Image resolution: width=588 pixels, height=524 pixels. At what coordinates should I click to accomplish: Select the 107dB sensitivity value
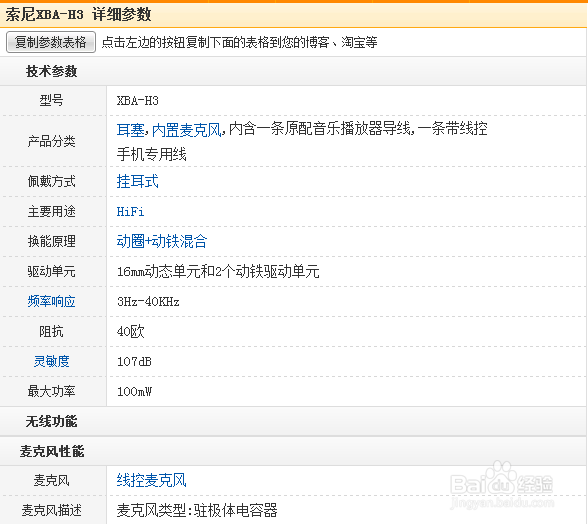pos(134,362)
